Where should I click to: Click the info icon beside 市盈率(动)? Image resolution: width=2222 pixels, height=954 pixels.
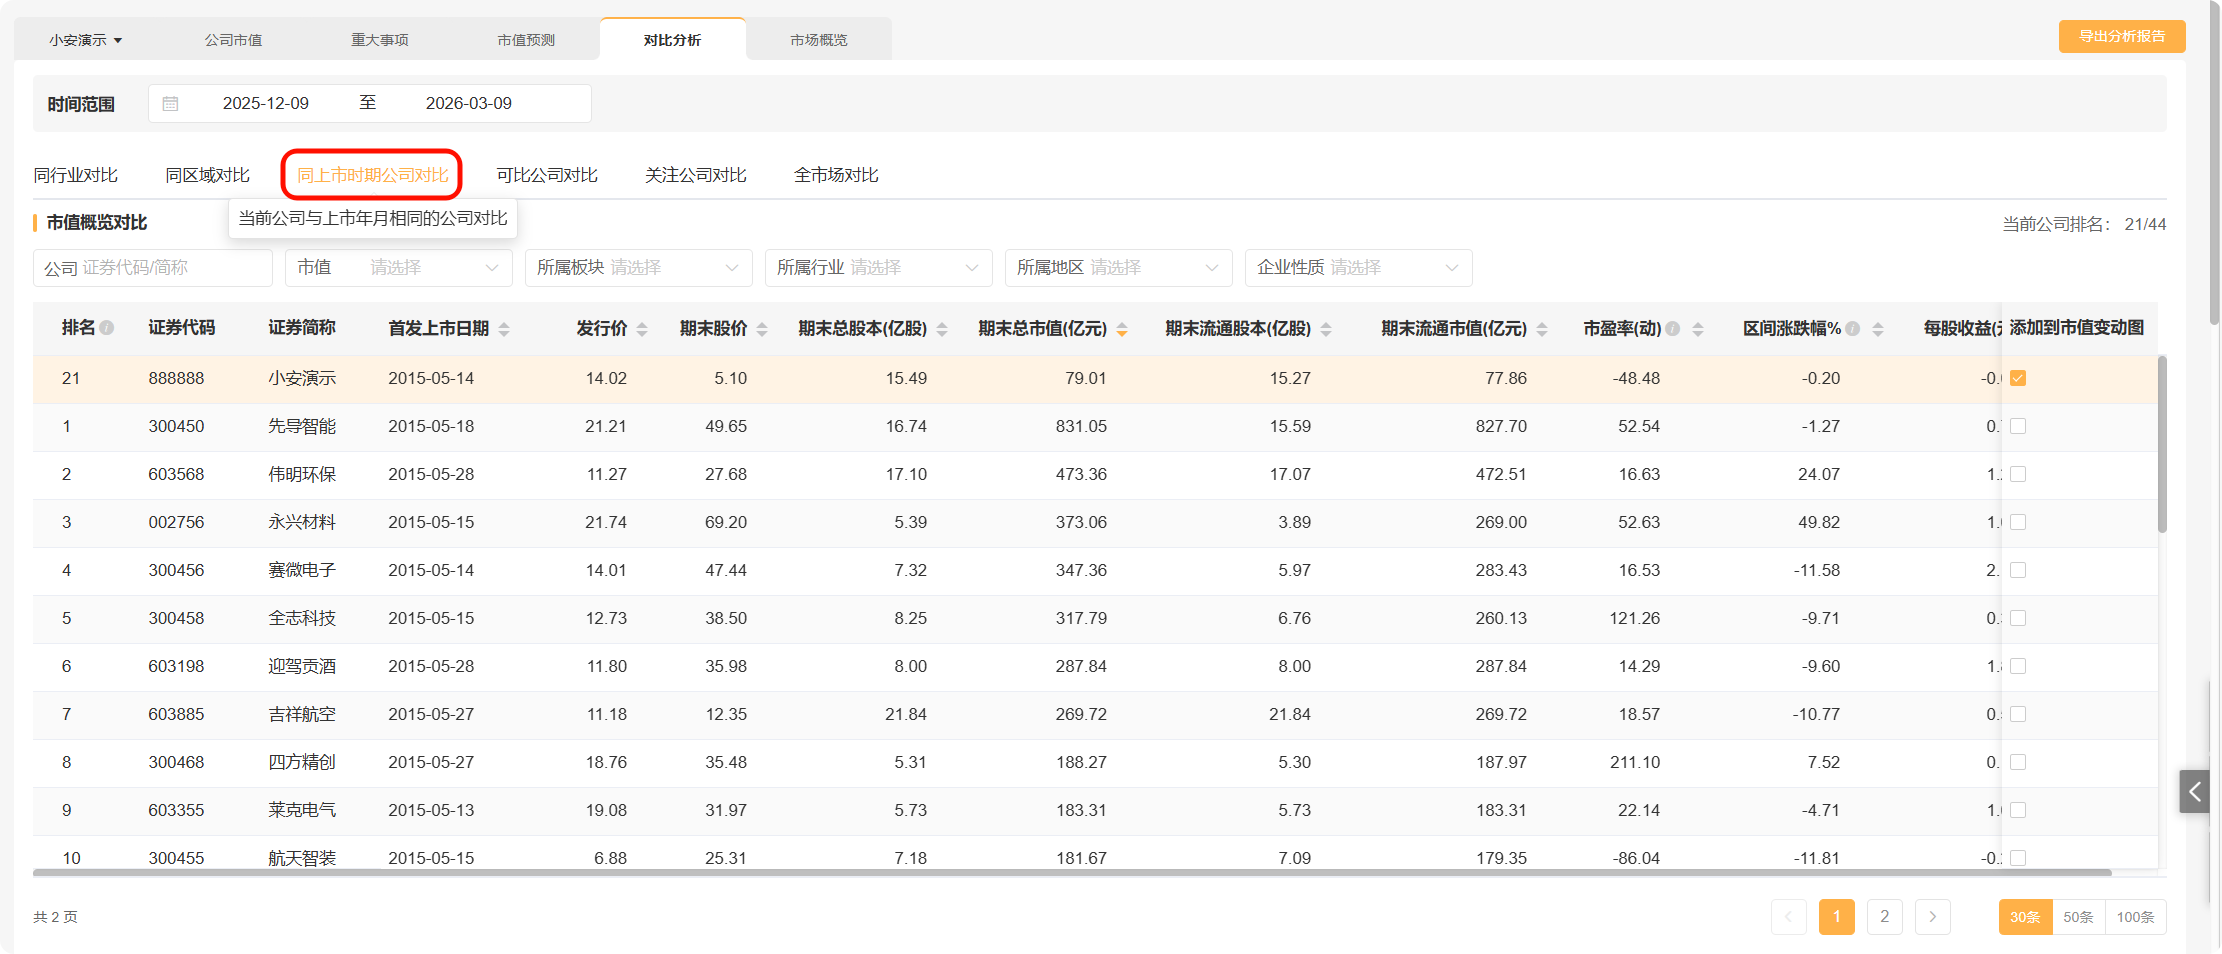1672,328
